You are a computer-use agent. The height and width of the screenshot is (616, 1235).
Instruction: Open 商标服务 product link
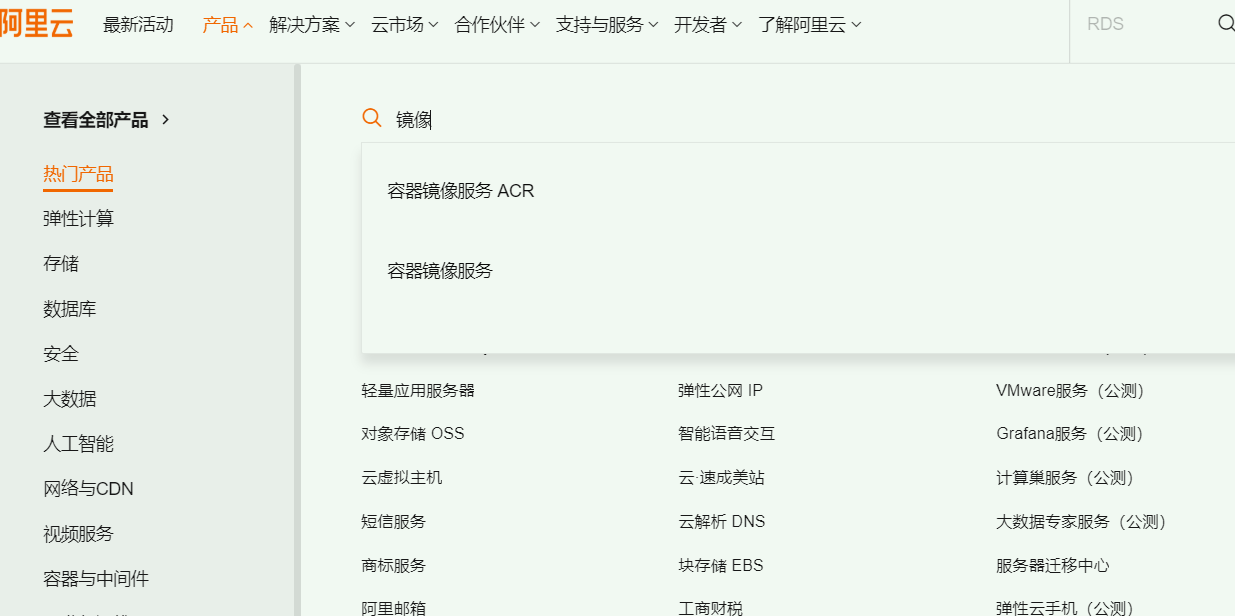click(x=393, y=566)
